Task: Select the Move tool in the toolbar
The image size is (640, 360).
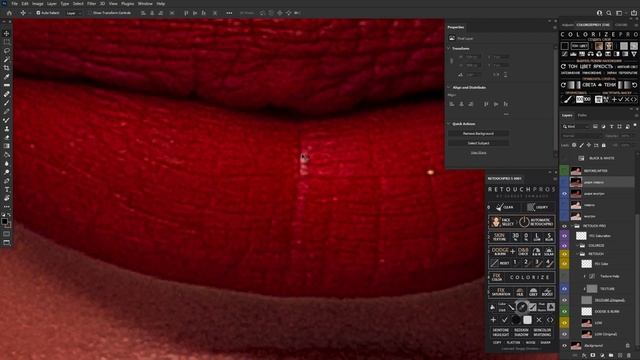Action: pos(7,33)
